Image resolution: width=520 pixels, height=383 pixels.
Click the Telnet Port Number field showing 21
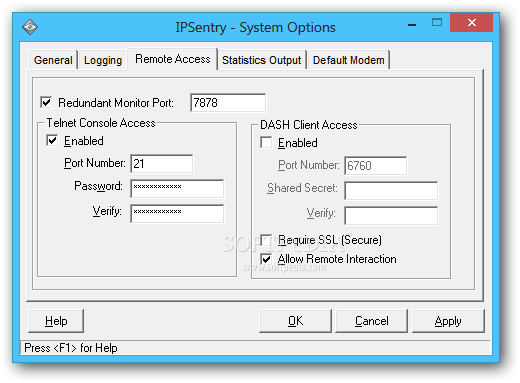[162, 164]
